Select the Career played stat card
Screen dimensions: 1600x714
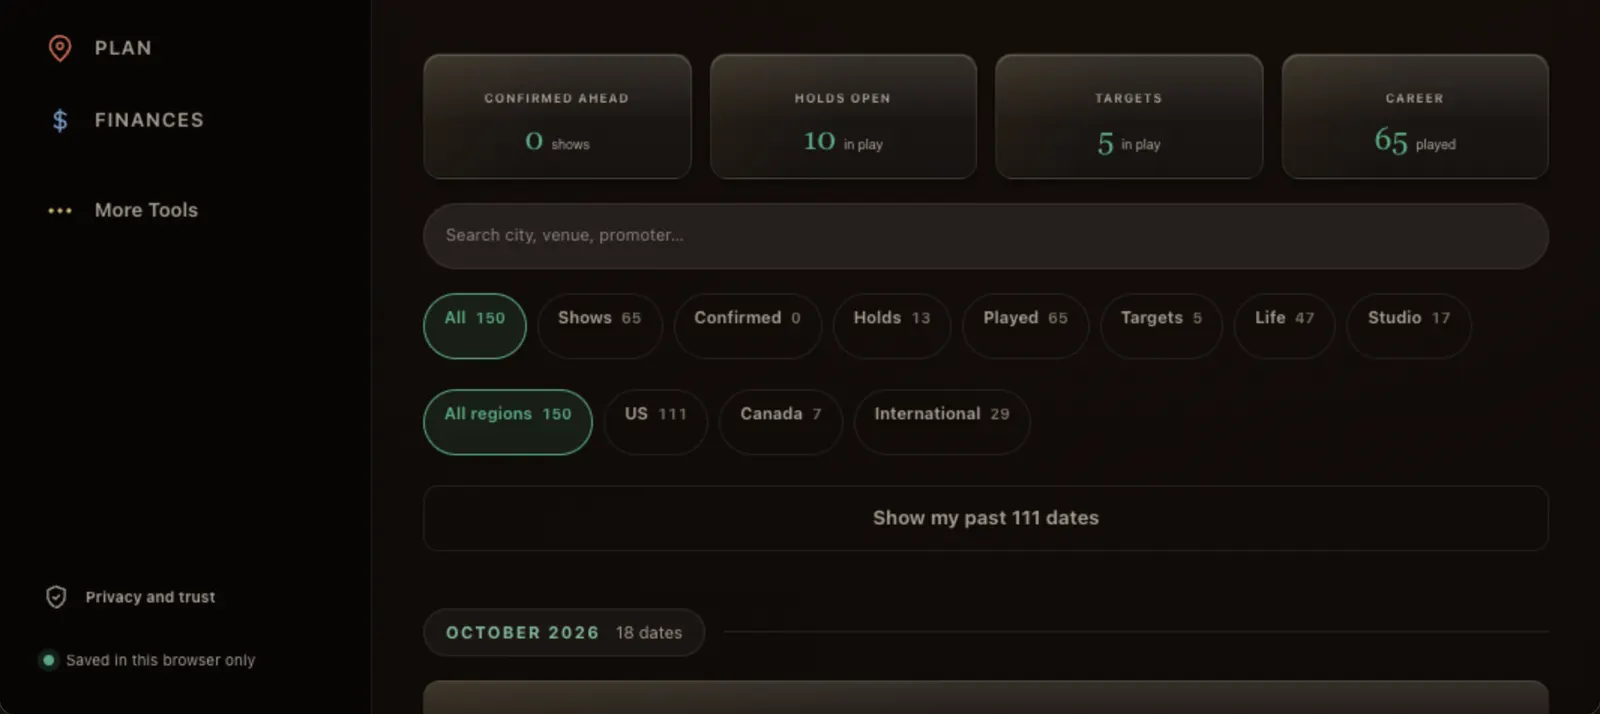(x=1415, y=117)
